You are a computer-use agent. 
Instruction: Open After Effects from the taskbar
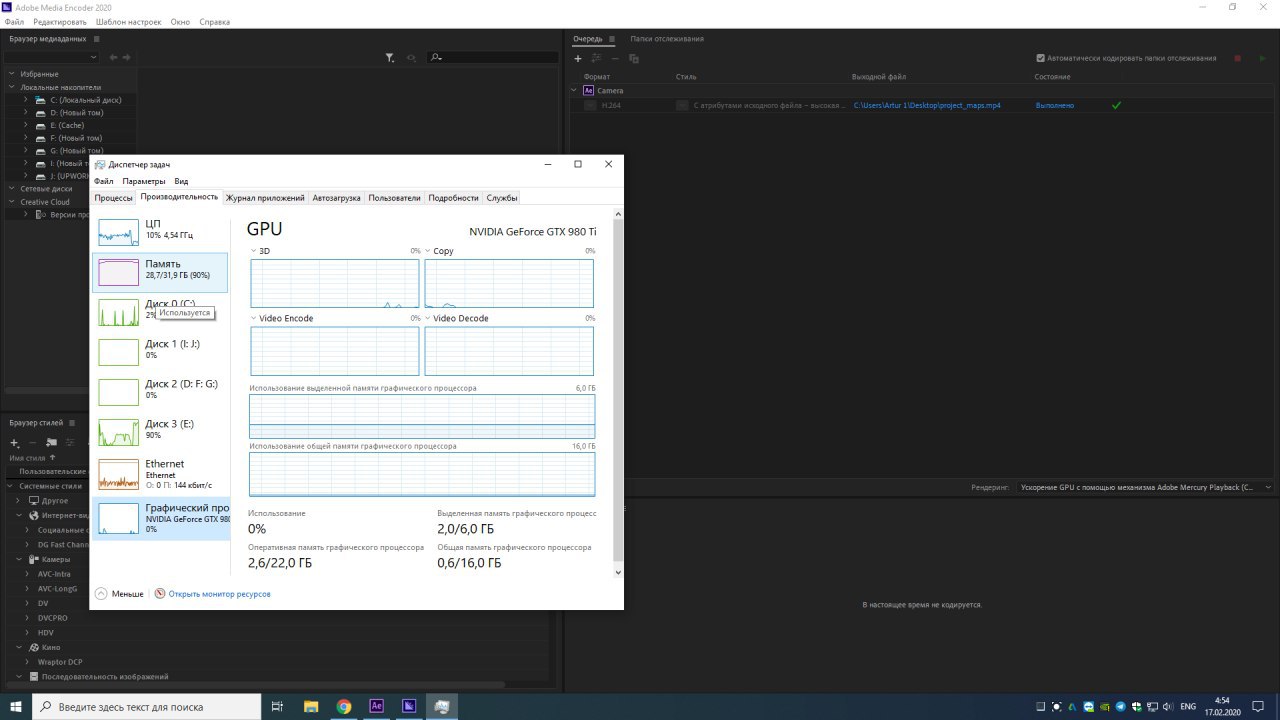tap(377, 706)
